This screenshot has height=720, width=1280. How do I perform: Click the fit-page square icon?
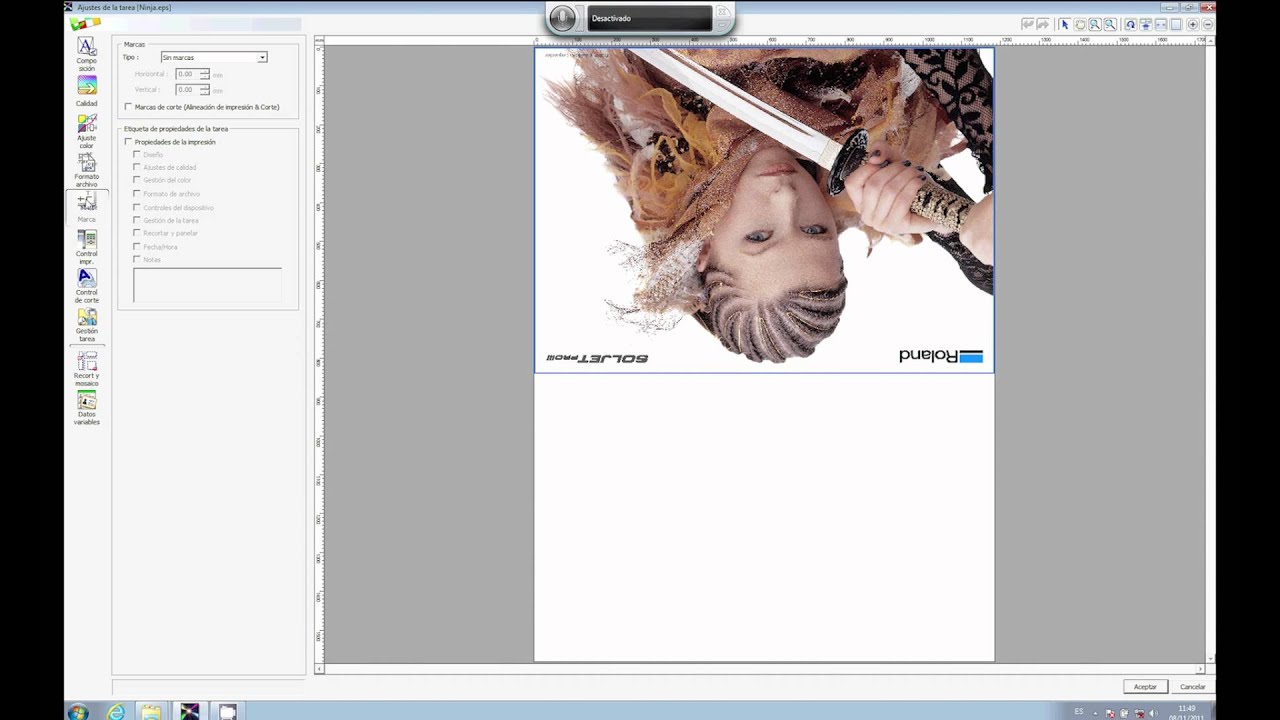click(1176, 24)
